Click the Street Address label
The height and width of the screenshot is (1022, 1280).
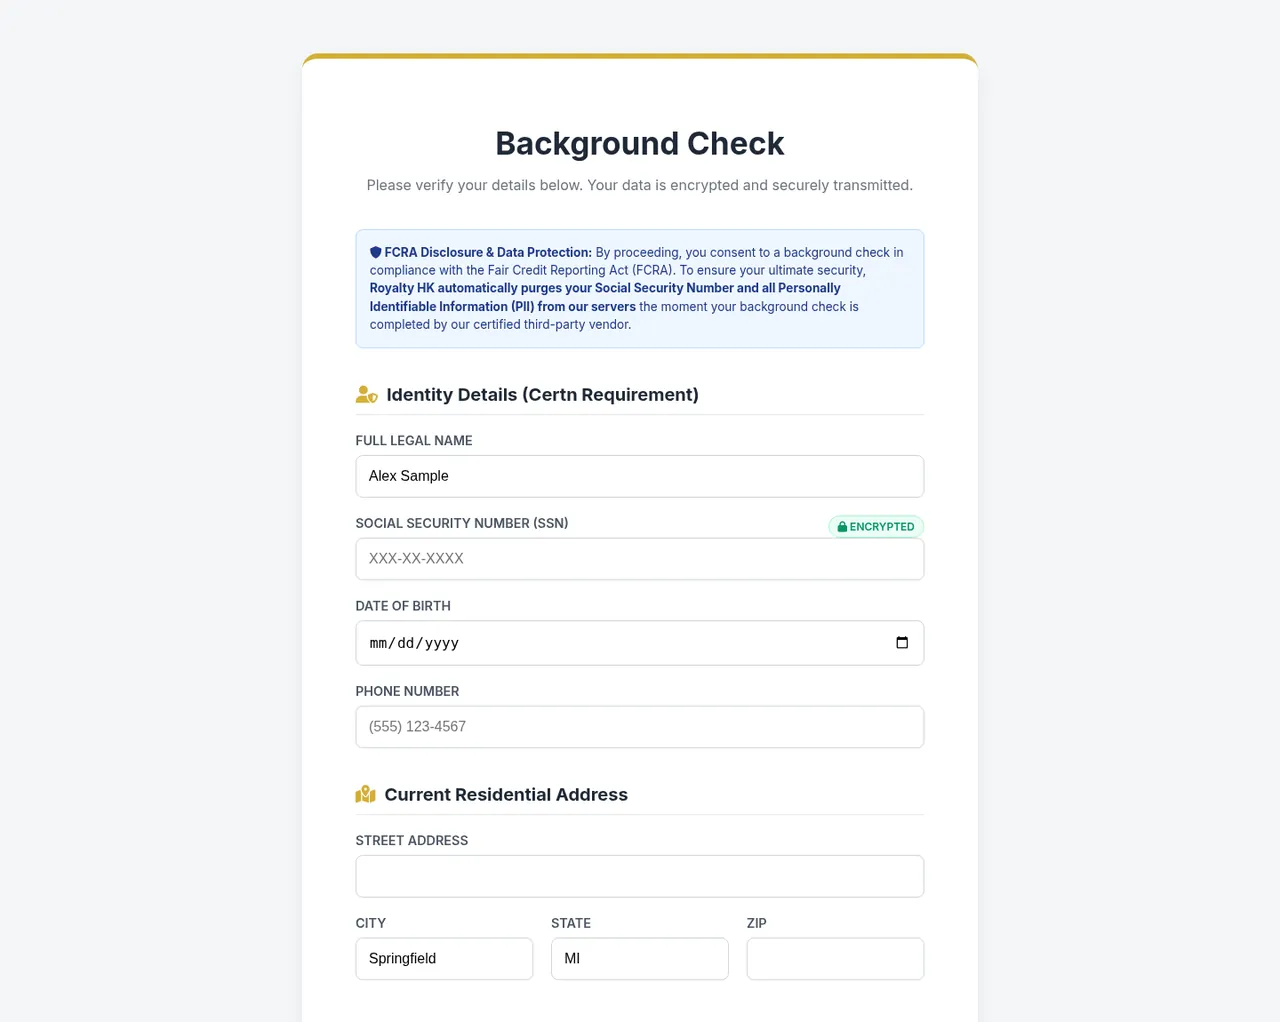(x=412, y=841)
